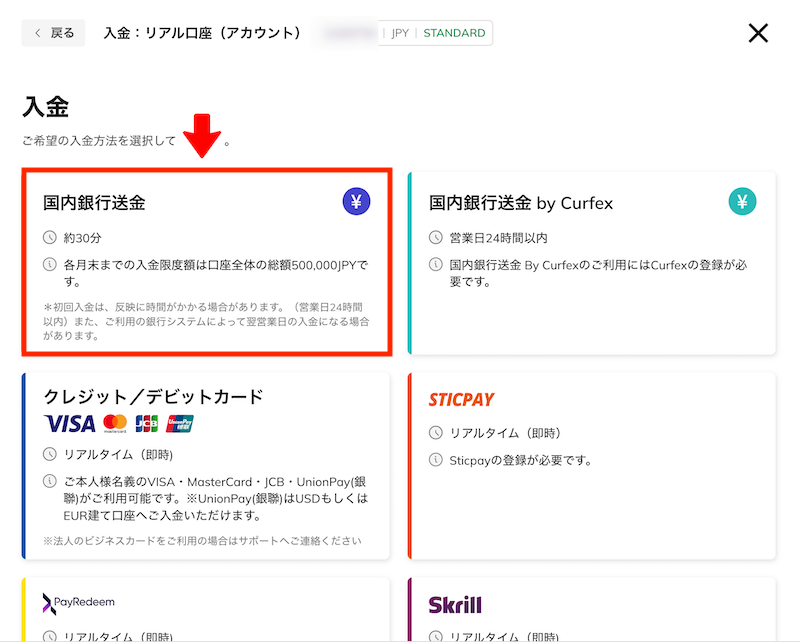Click the Mastercard logo
Image resolution: width=800 pixels, height=642 pixels.
click(x=115, y=424)
